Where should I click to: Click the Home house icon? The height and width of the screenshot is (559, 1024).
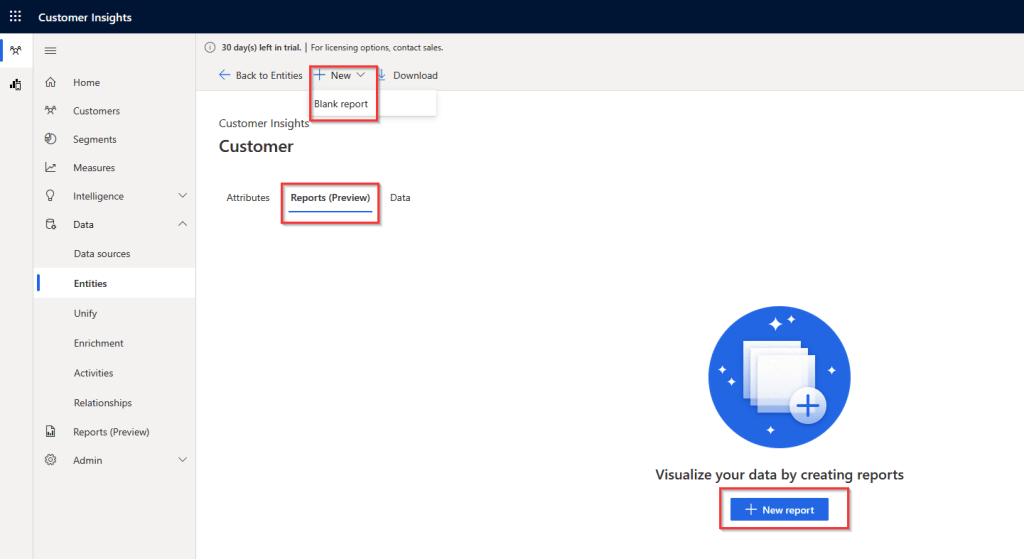coord(50,83)
